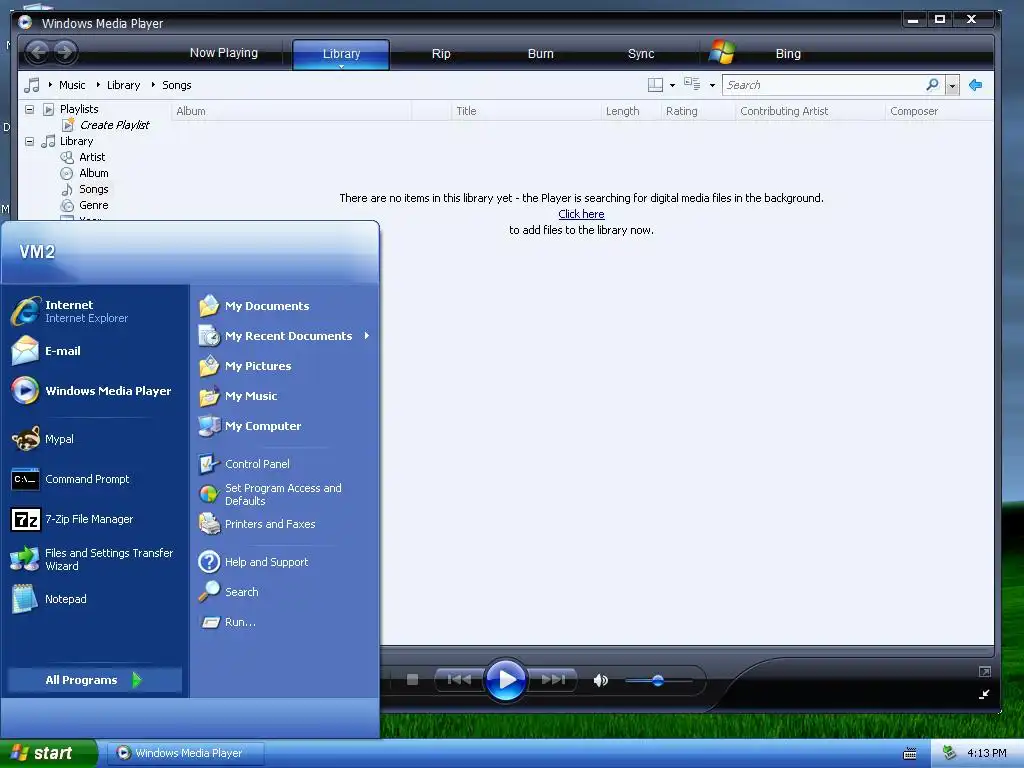
Task: Open the Library tab
Action: [x=341, y=54]
